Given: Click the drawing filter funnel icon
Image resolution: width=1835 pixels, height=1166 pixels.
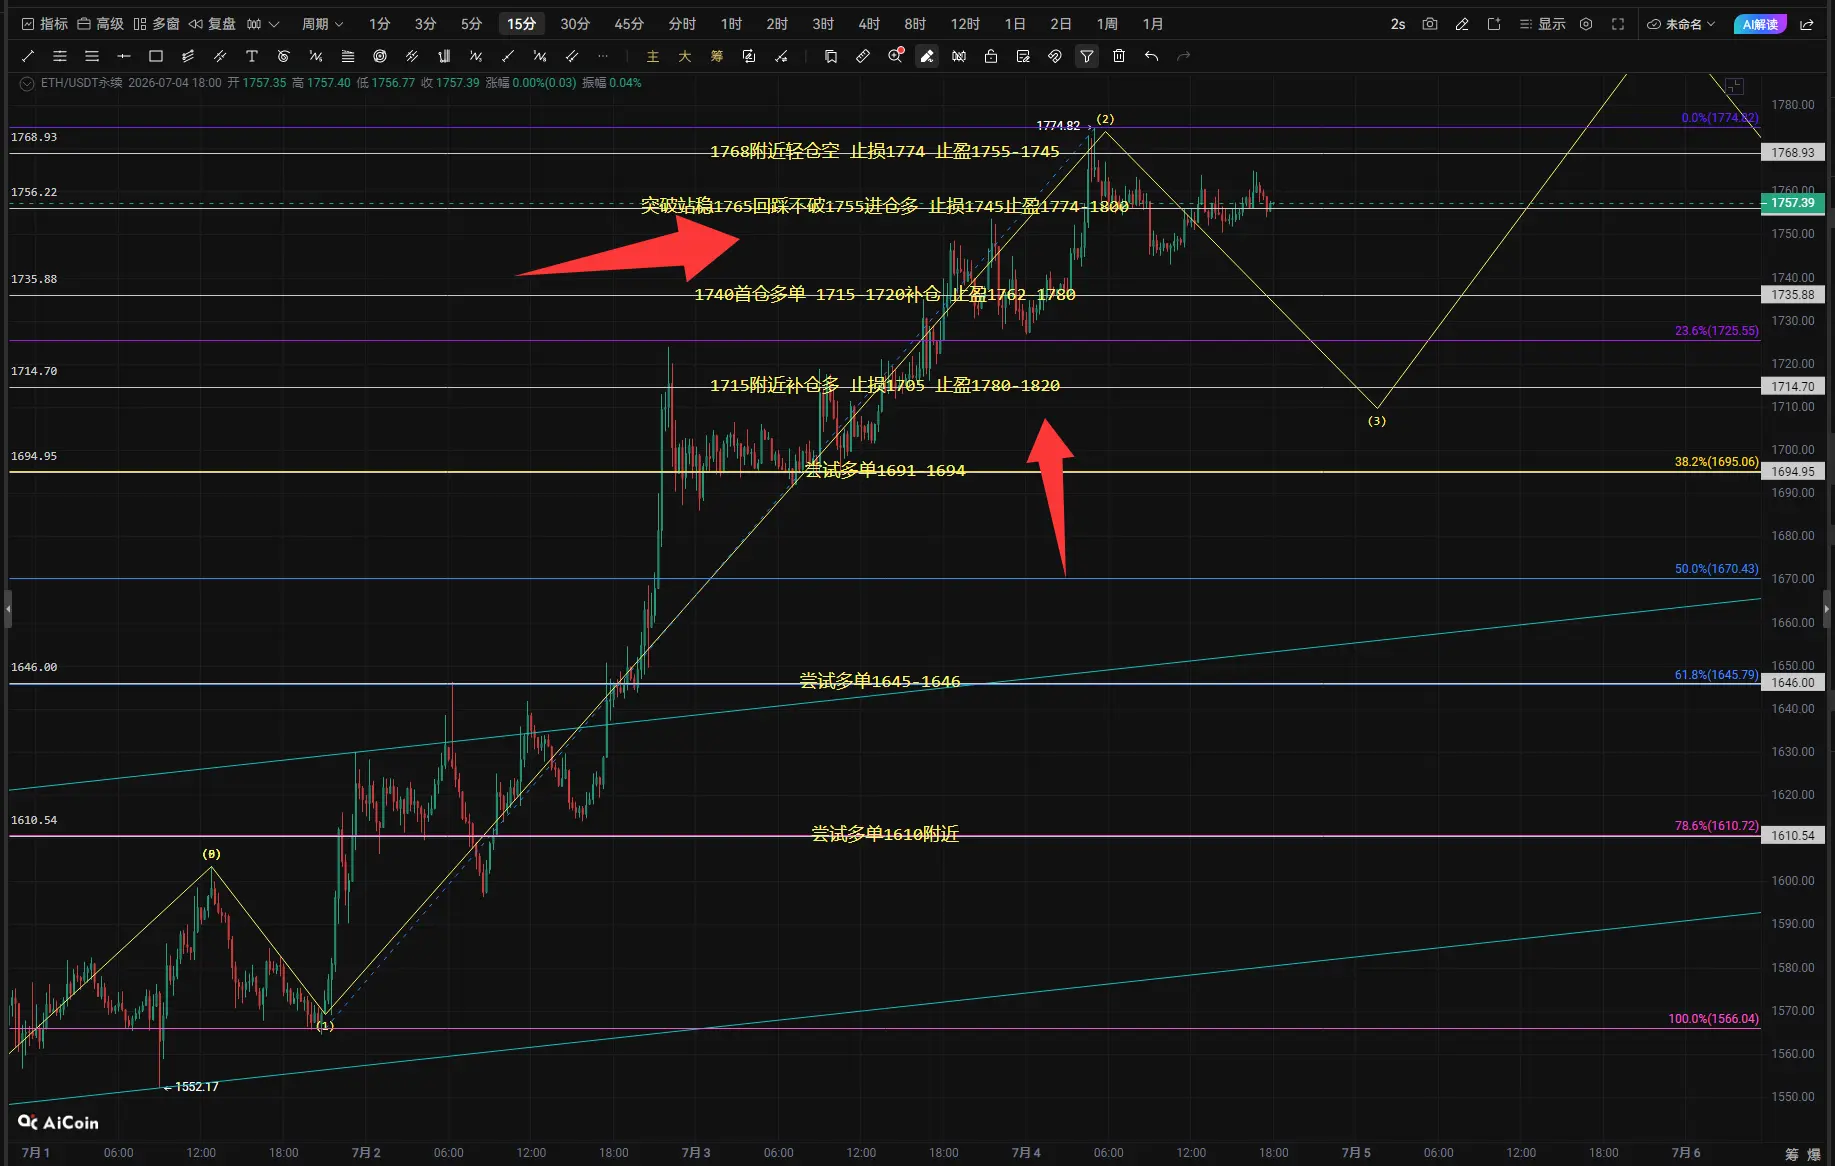Looking at the screenshot, I should (x=1087, y=56).
